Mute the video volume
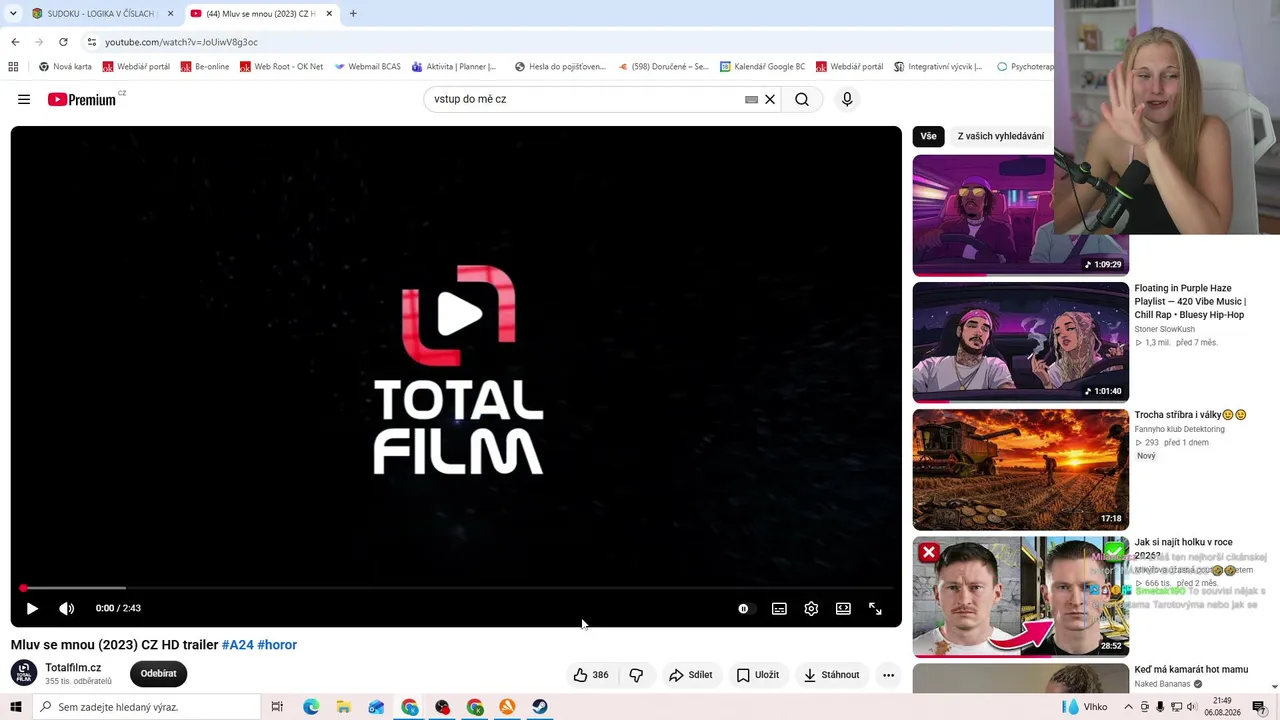Screen dimensions: 1280x720 (x=67, y=608)
